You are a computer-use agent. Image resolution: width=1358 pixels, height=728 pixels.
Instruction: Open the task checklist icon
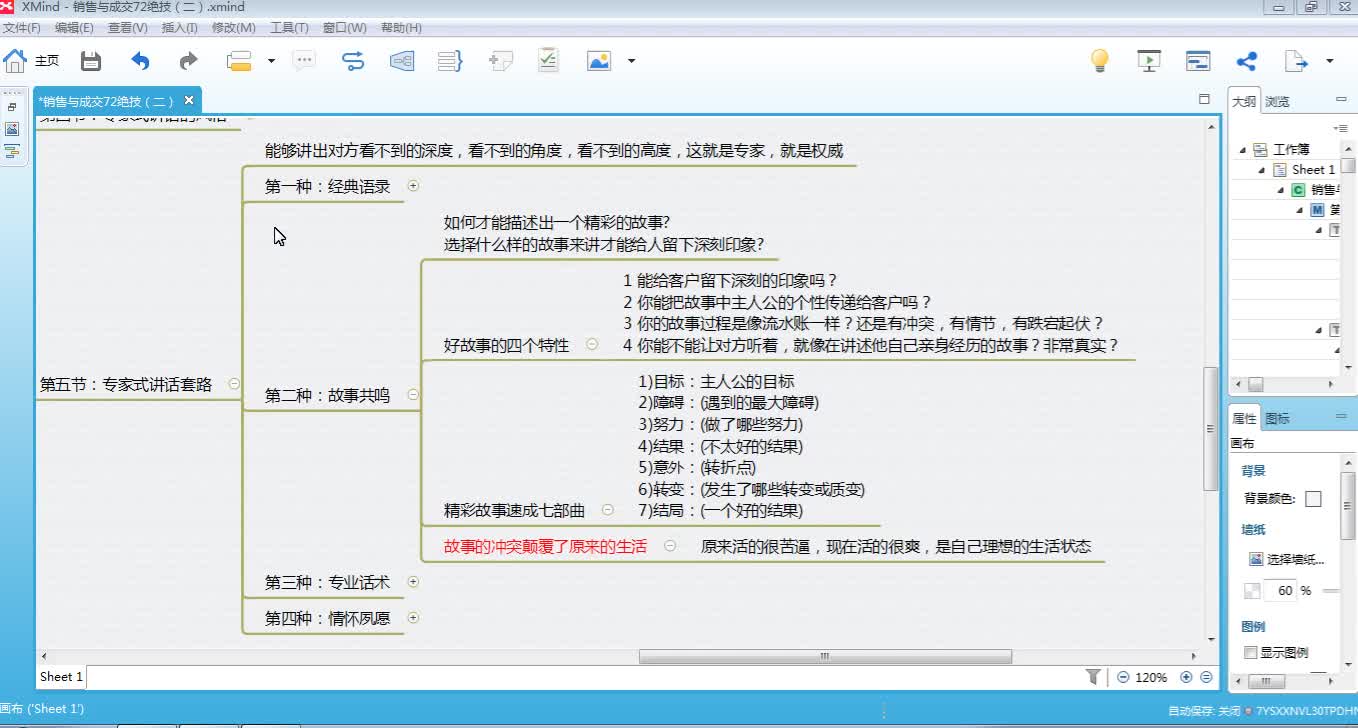click(x=548, y=60)
